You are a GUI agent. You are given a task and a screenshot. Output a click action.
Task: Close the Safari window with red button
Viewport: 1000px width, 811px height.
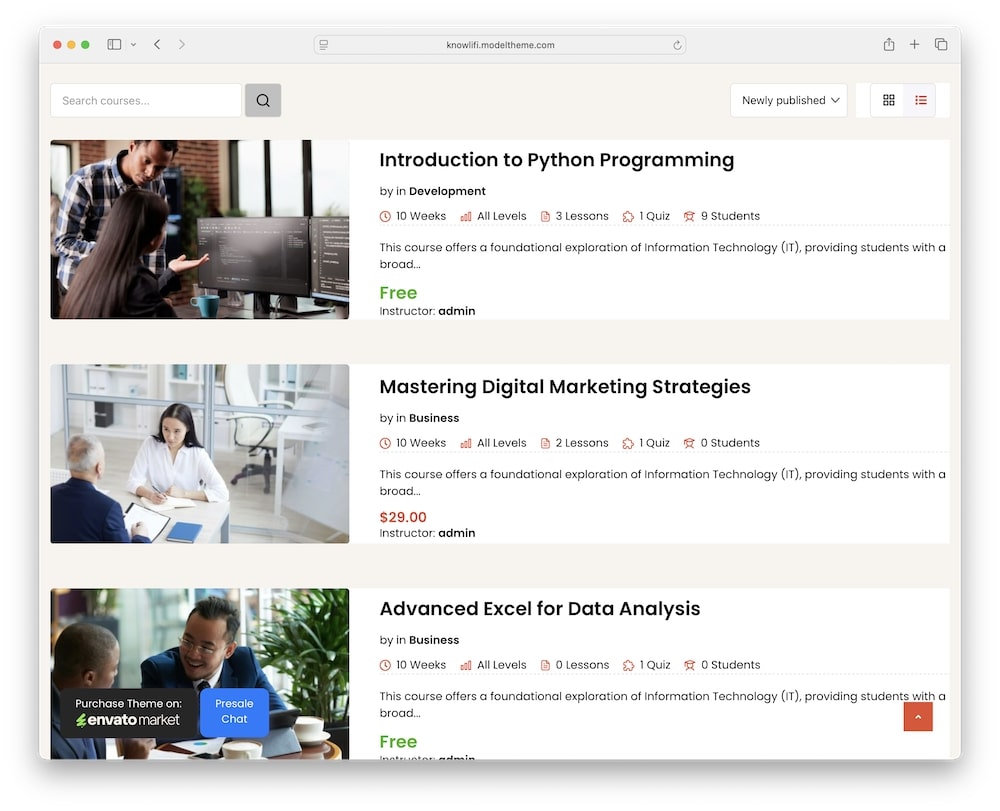click(57, 45)
